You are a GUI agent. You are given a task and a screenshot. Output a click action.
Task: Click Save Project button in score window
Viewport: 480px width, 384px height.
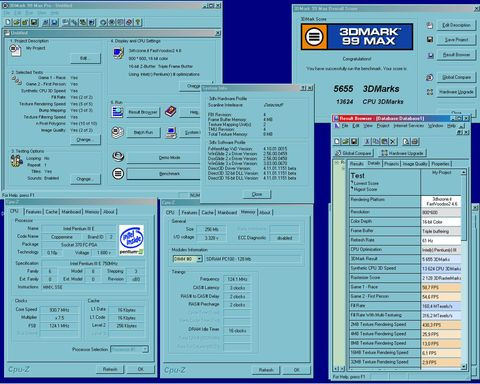[x=456, y=40]
